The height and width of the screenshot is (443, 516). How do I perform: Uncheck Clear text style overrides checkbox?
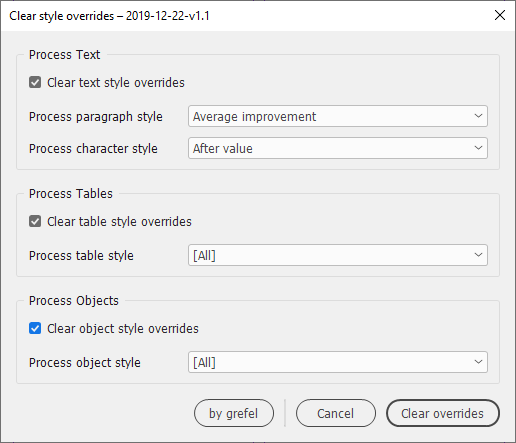tap(35, 82)
